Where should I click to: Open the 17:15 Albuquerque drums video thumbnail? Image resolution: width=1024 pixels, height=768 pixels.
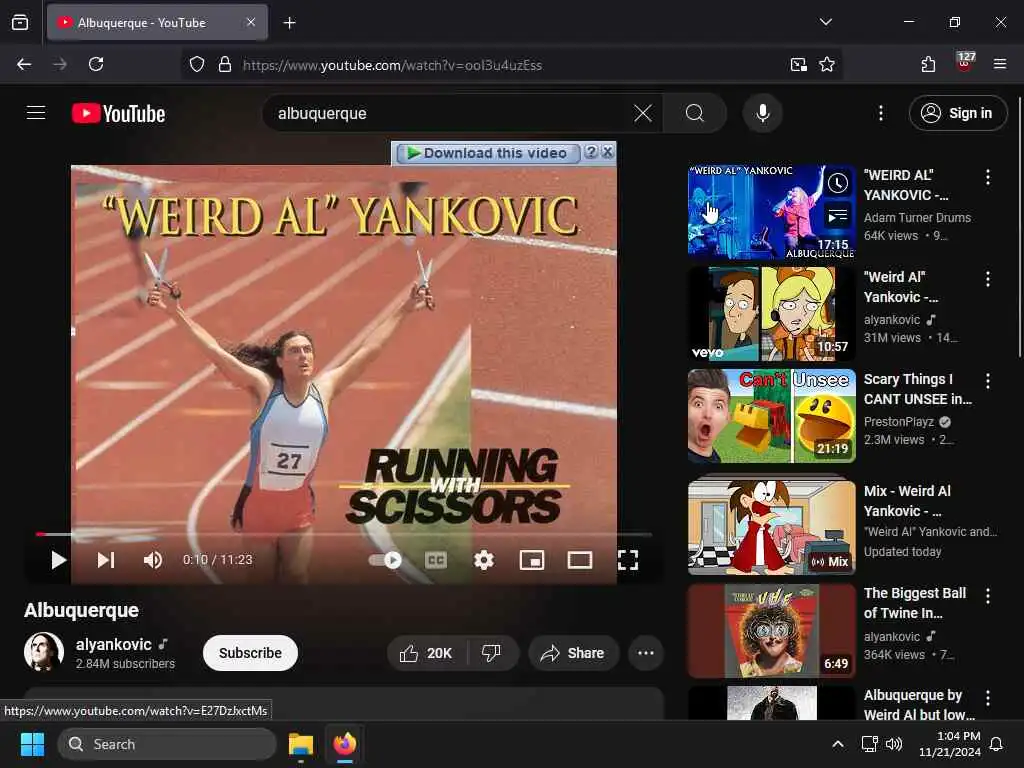771,212
